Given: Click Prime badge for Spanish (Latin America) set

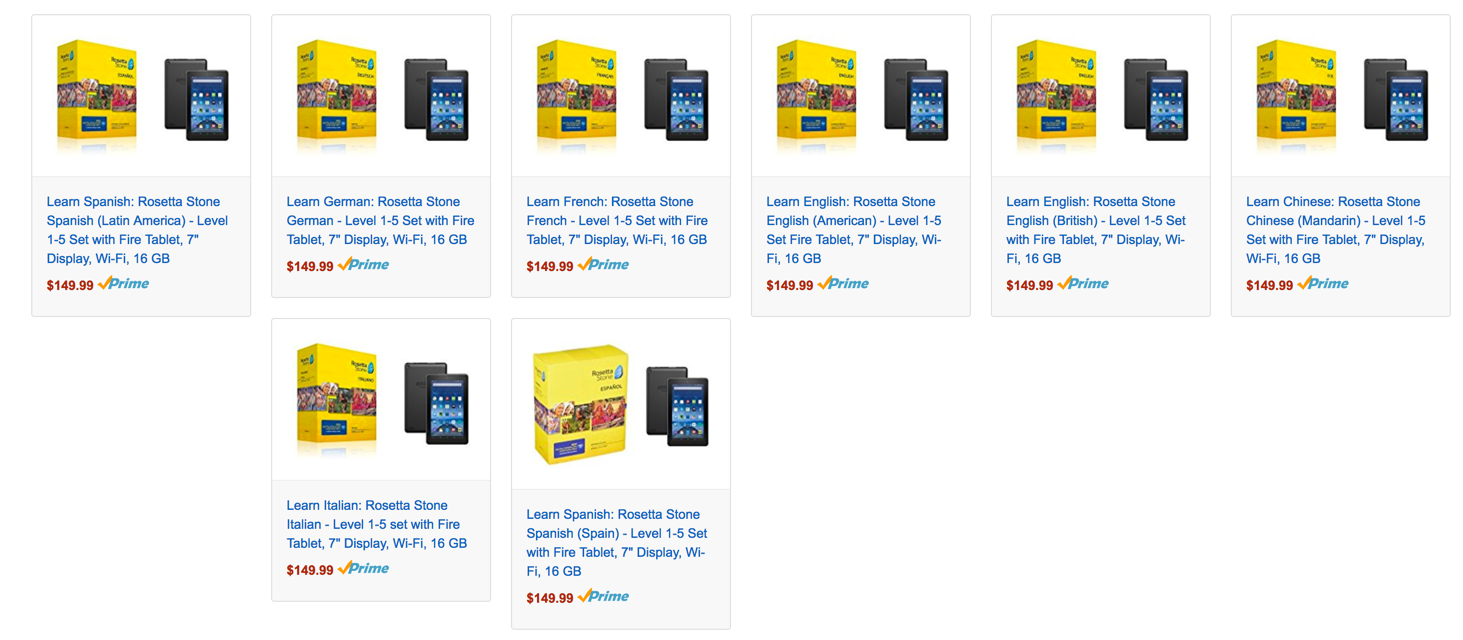Looking at the screenshot, I should click(124, 284).
